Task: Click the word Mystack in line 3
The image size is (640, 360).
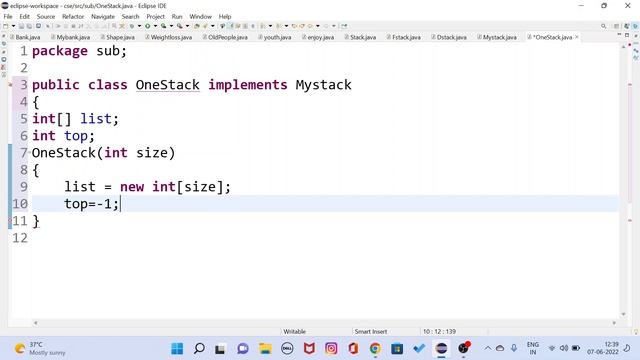Action: coord(323,85)
